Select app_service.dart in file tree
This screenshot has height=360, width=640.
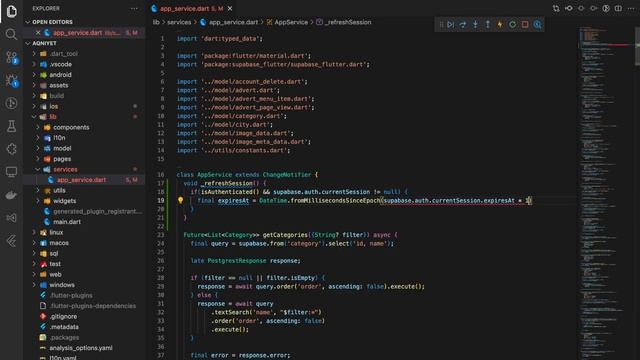(x=82, y=180)
